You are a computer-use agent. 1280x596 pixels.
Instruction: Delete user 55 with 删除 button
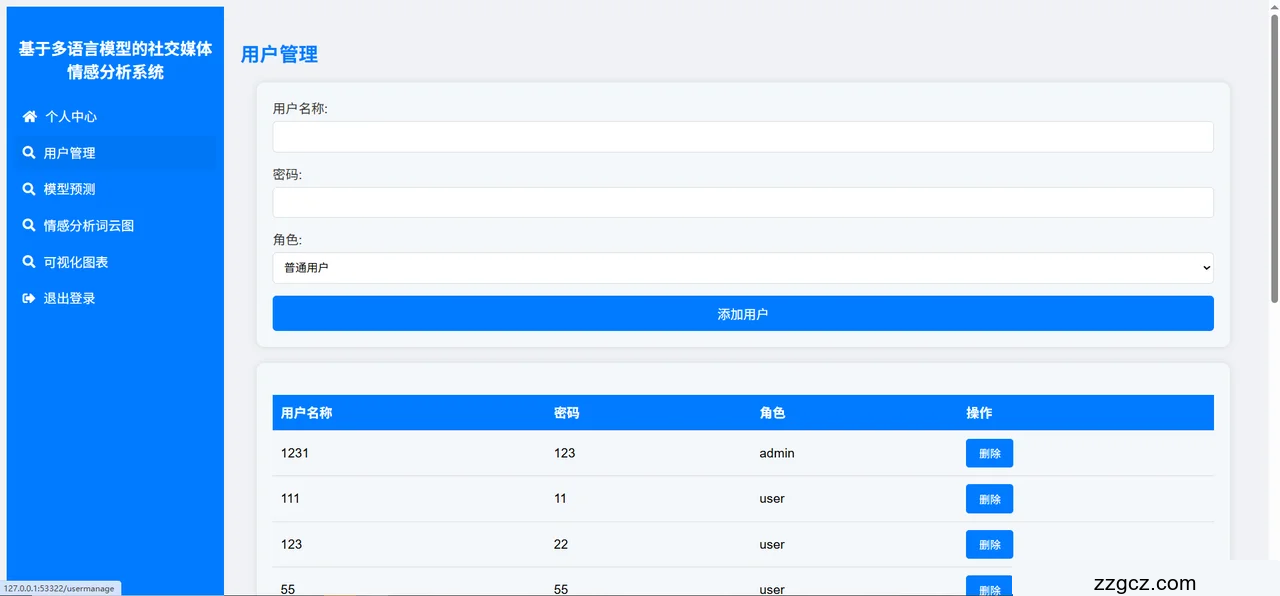pos(989,587)
